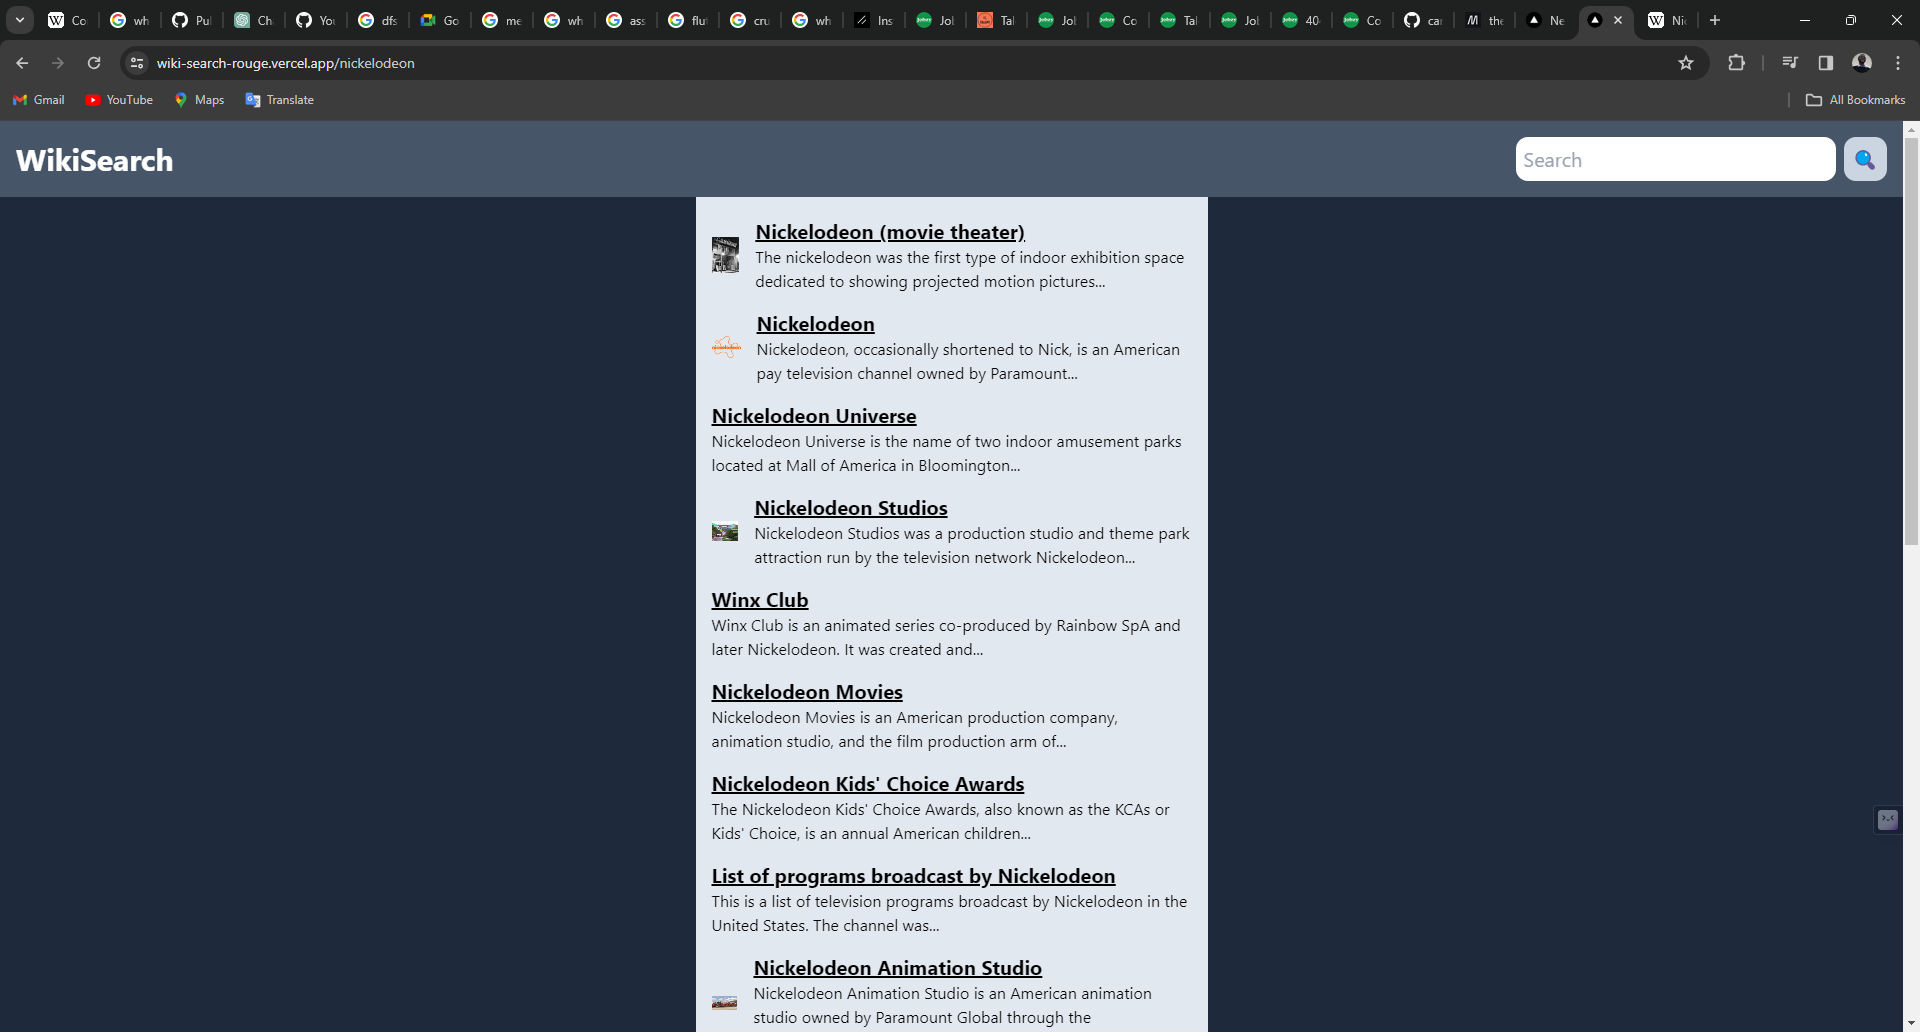Open the Nickelodeon Studios link
This screenshot has width=1920, height=1032.
tap(851, 508)
